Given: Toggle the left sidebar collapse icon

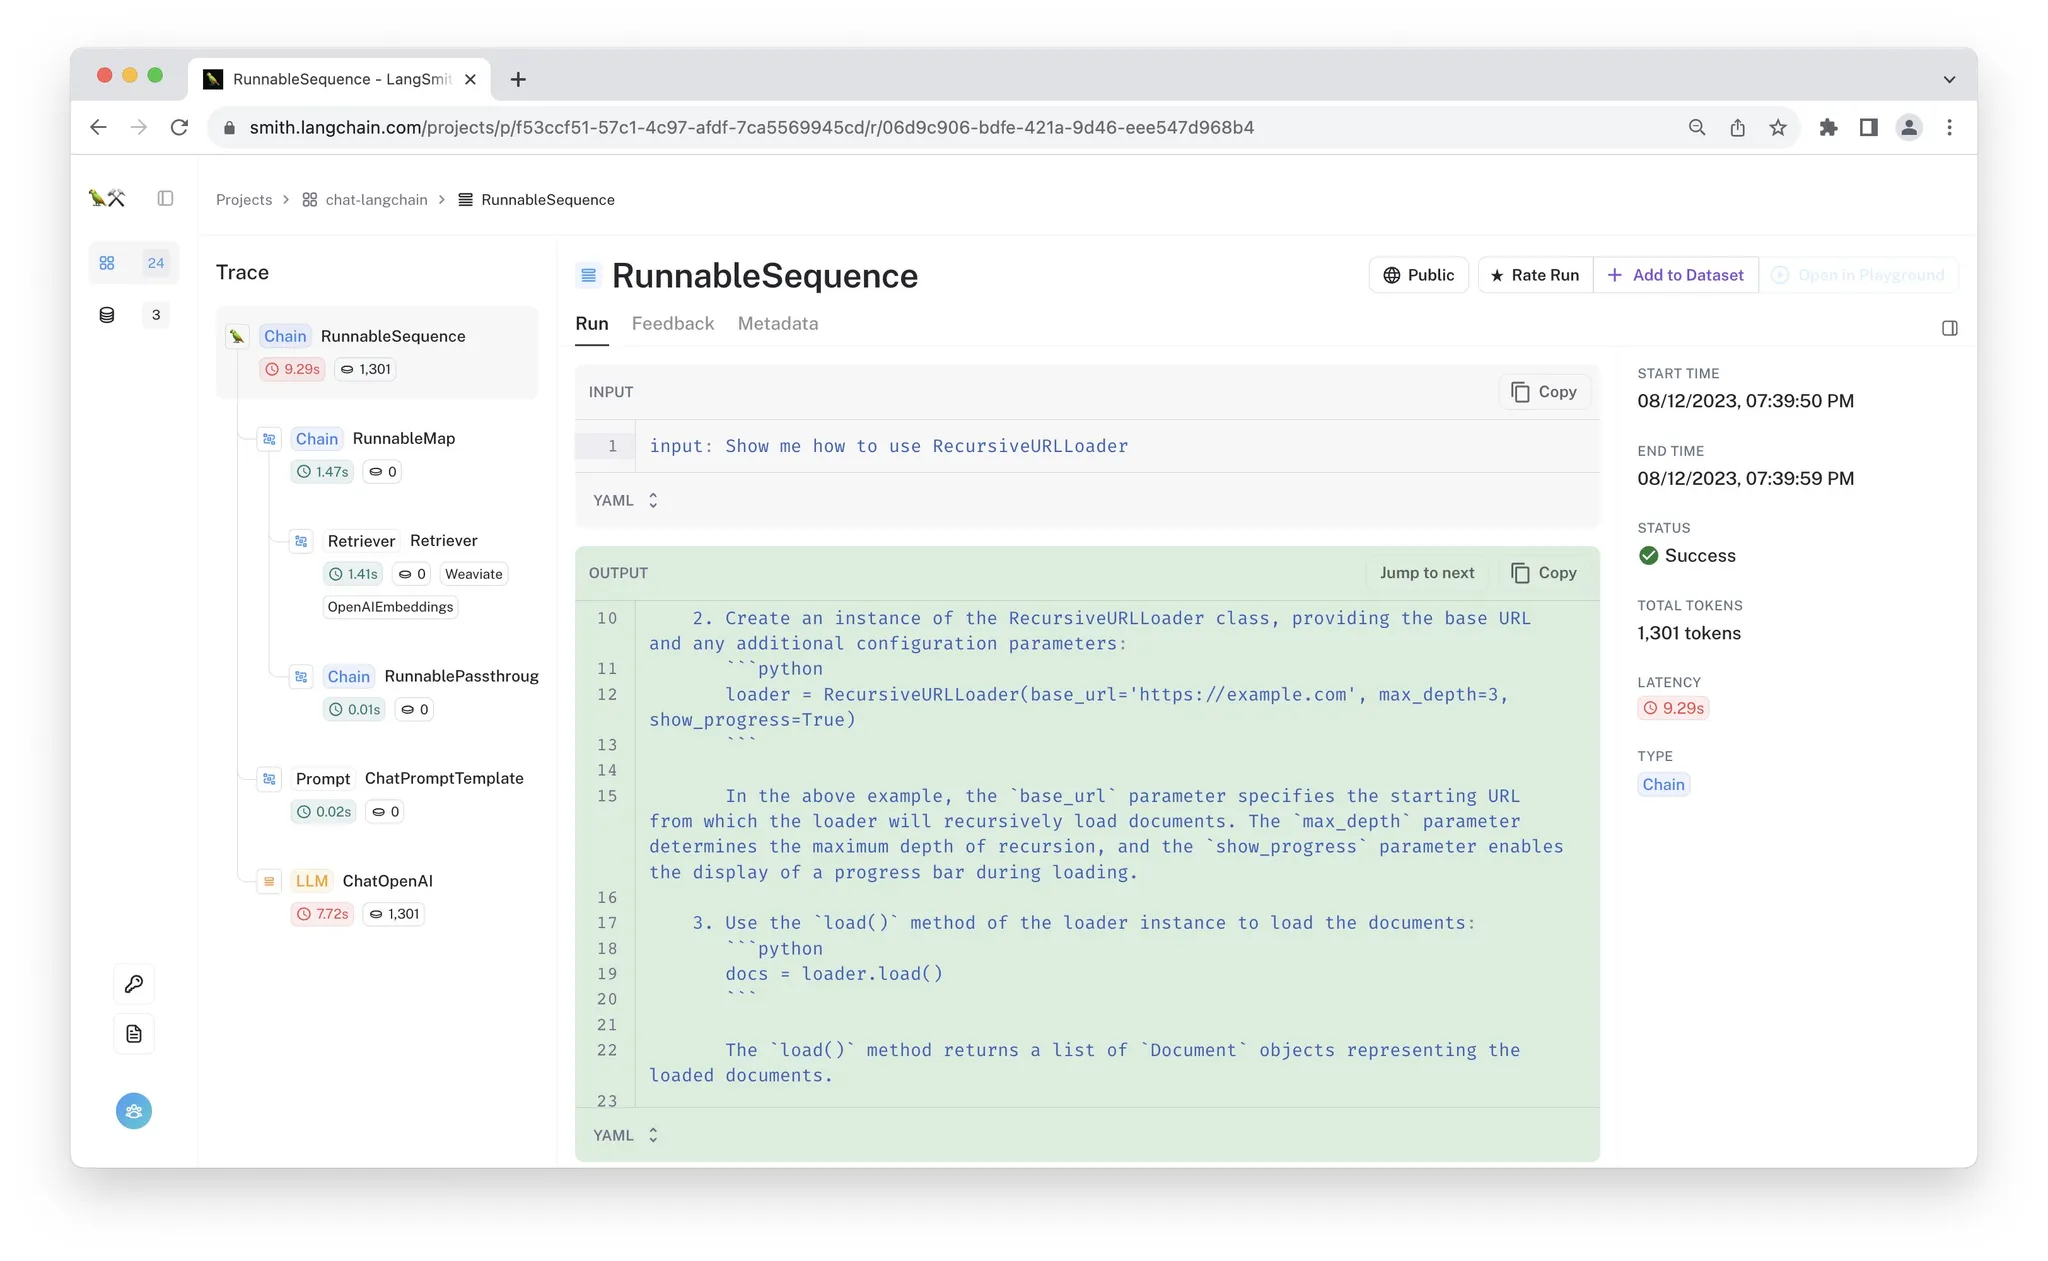Looking at the screenshot, I should [x=166, y=198].
